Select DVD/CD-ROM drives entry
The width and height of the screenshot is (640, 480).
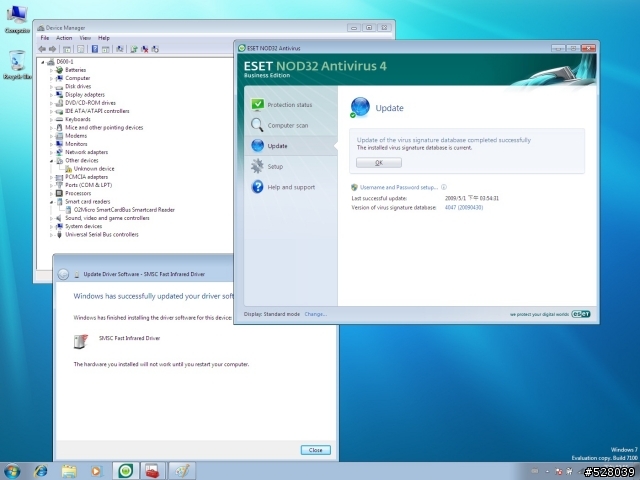90,103
